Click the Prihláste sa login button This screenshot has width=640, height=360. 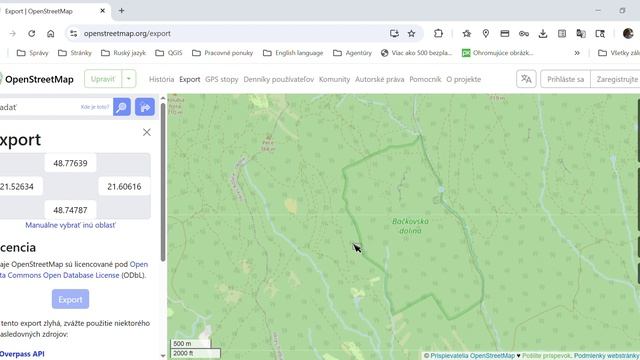click(x=565, y=79)
